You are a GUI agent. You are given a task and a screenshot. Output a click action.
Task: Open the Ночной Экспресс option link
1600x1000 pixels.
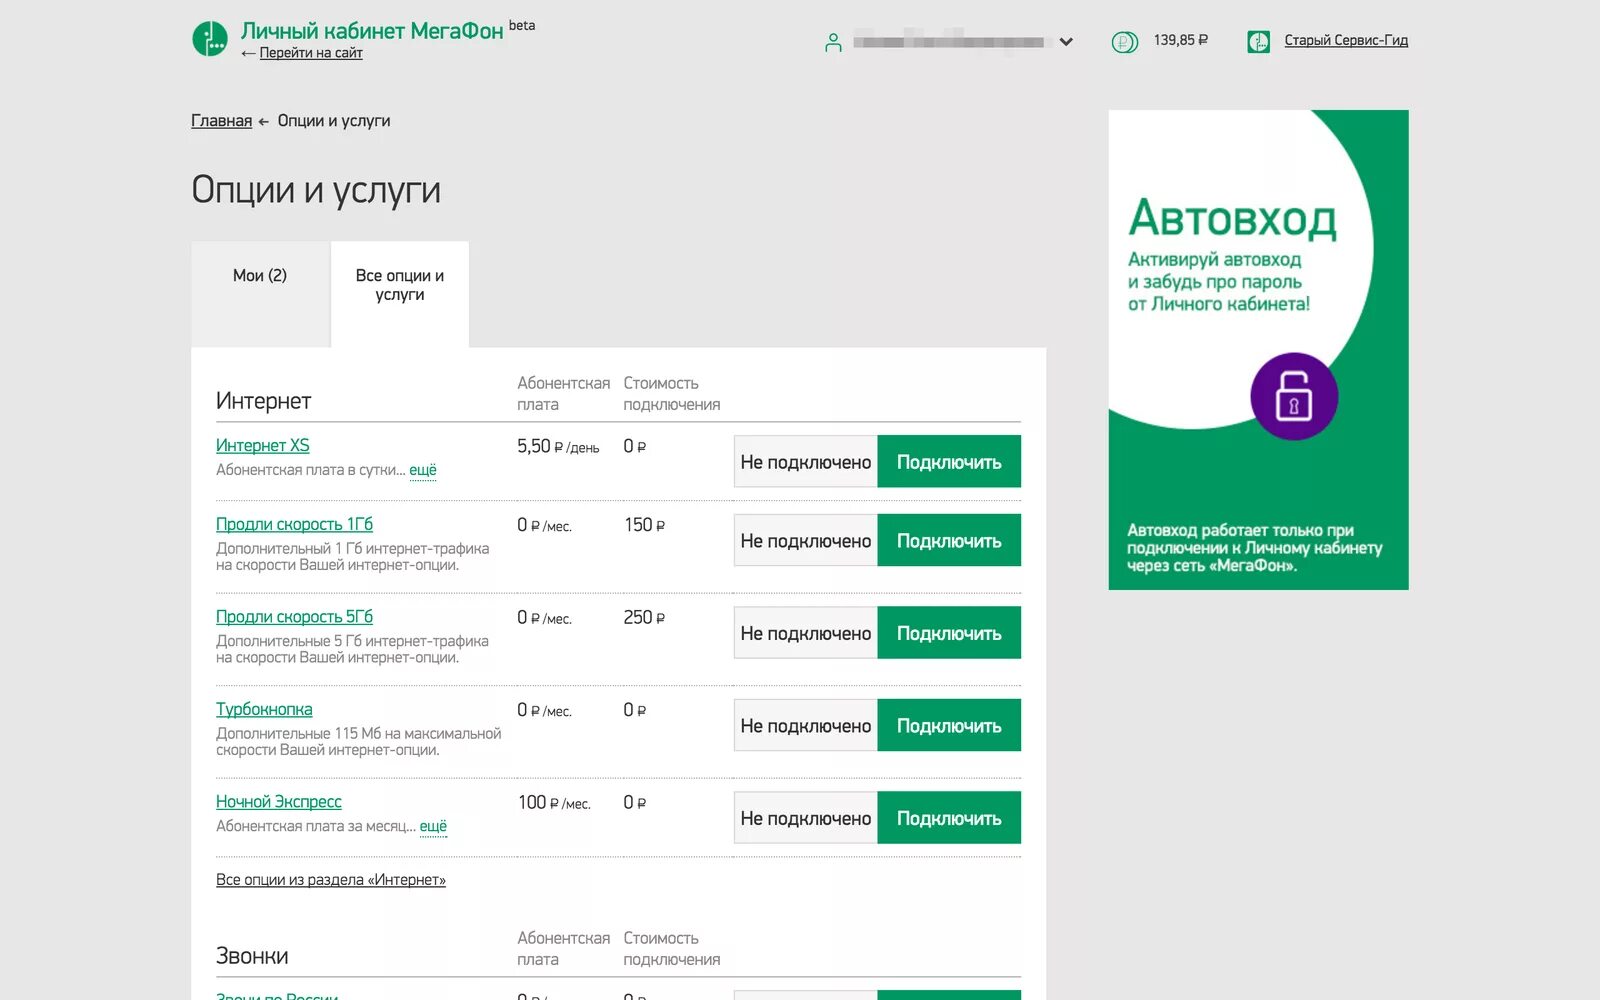click(x=279, y=802)
